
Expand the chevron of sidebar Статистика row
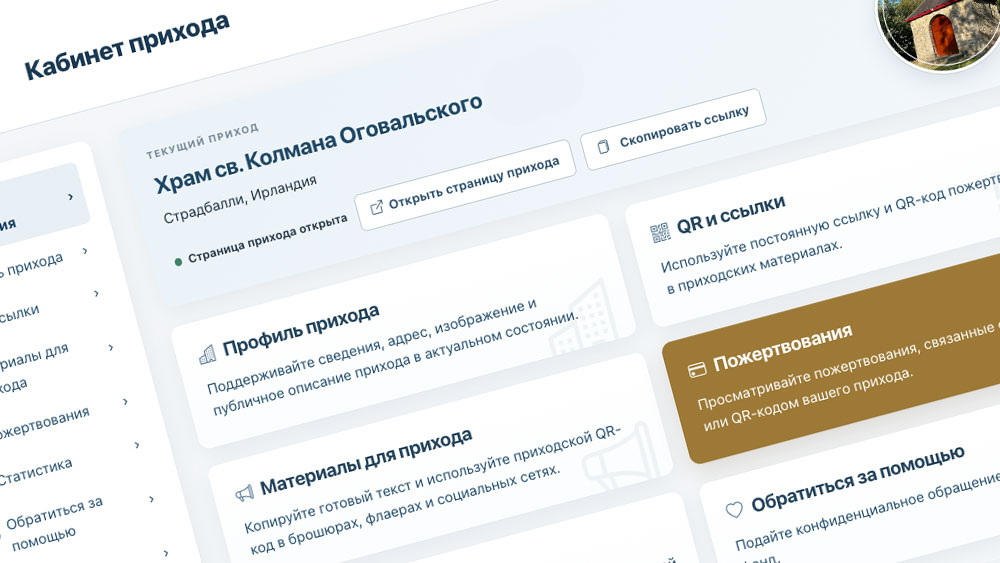tap(137, 445)
